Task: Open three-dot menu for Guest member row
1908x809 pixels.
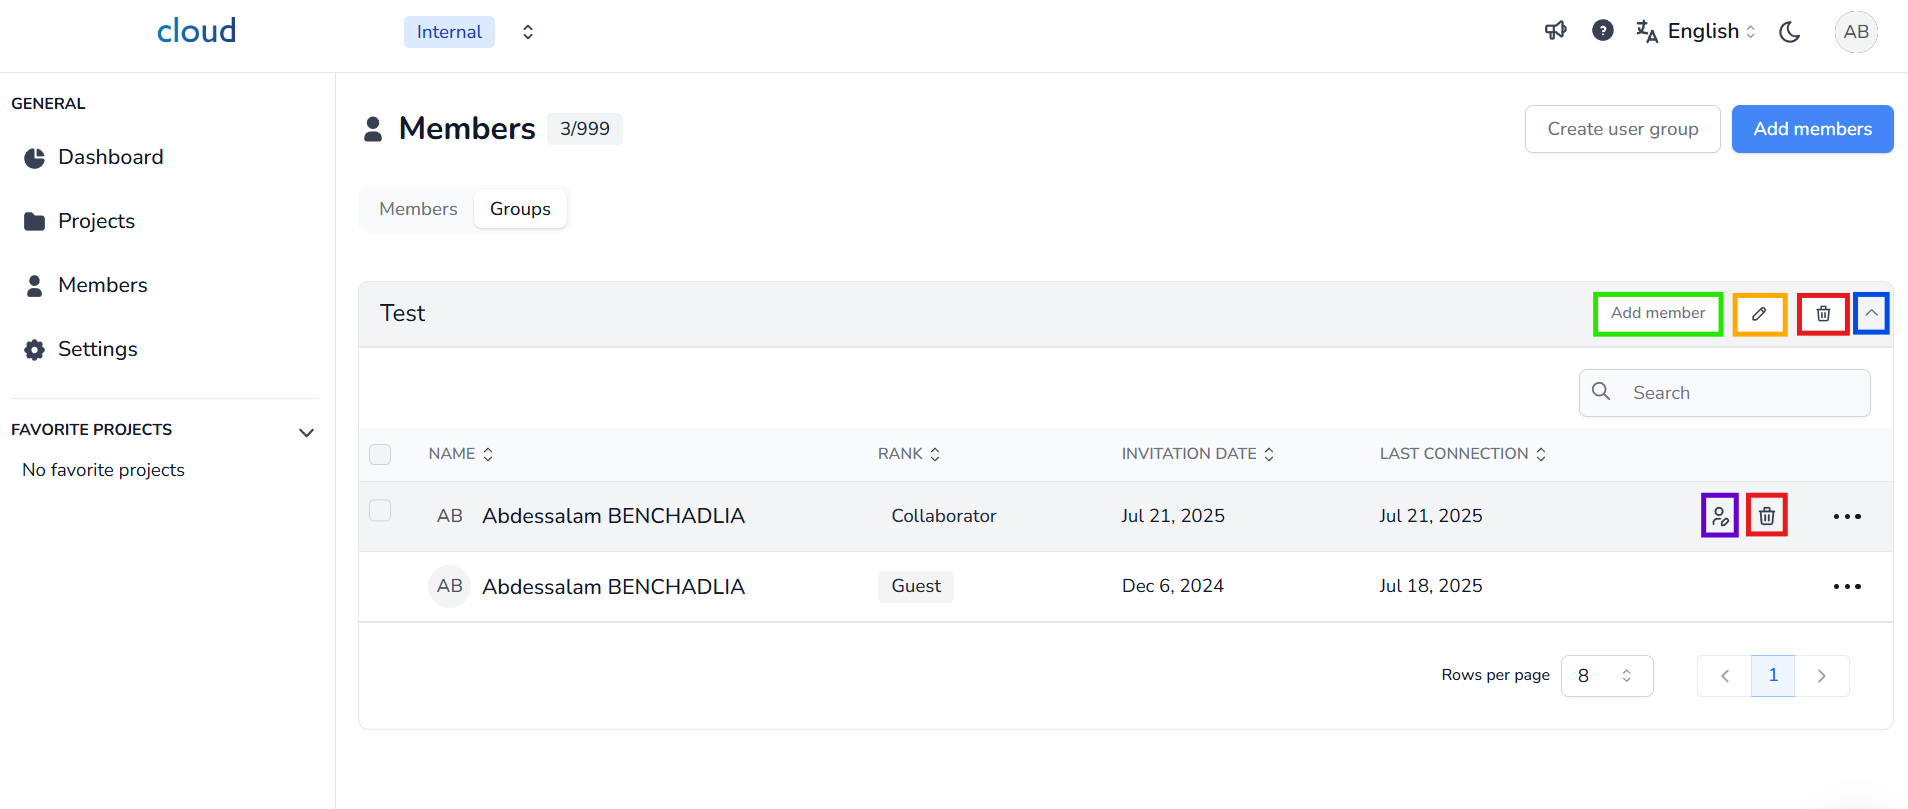Action: click(1847, 587)
